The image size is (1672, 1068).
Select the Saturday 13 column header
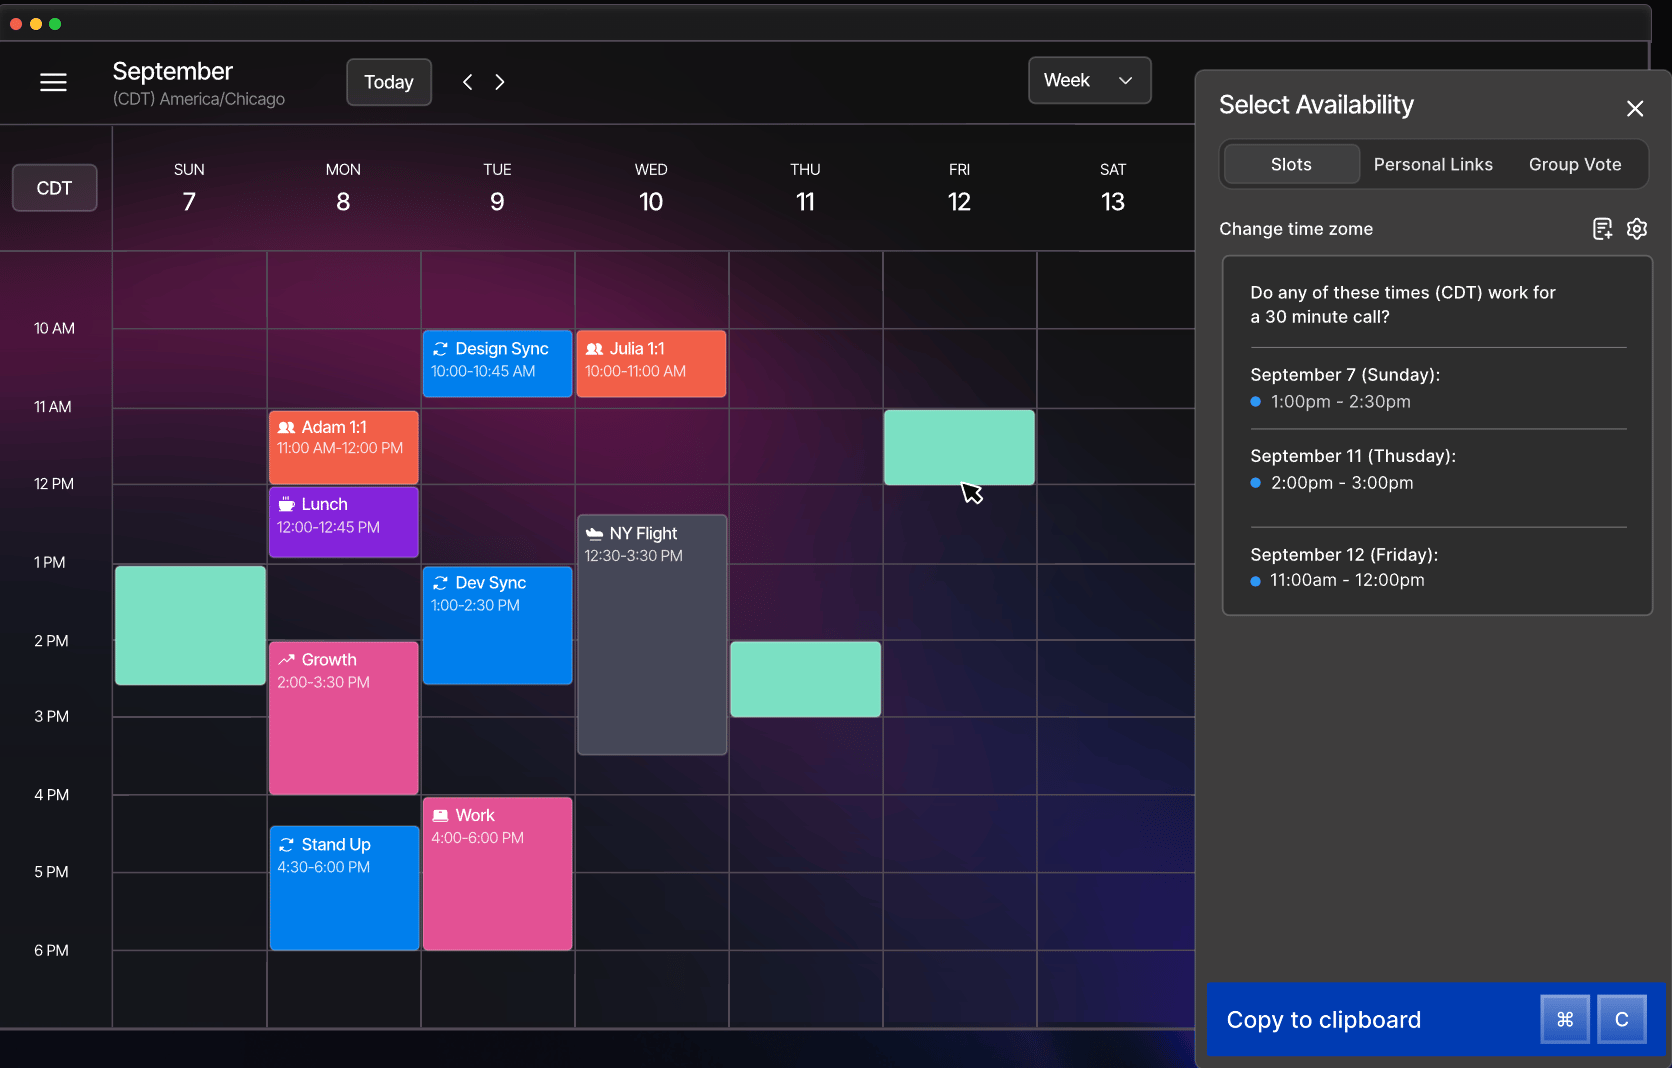coord(1113,188)
